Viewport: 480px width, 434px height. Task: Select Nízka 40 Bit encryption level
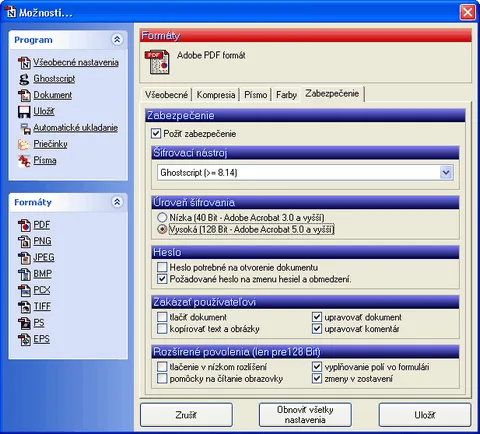point(162,218)
